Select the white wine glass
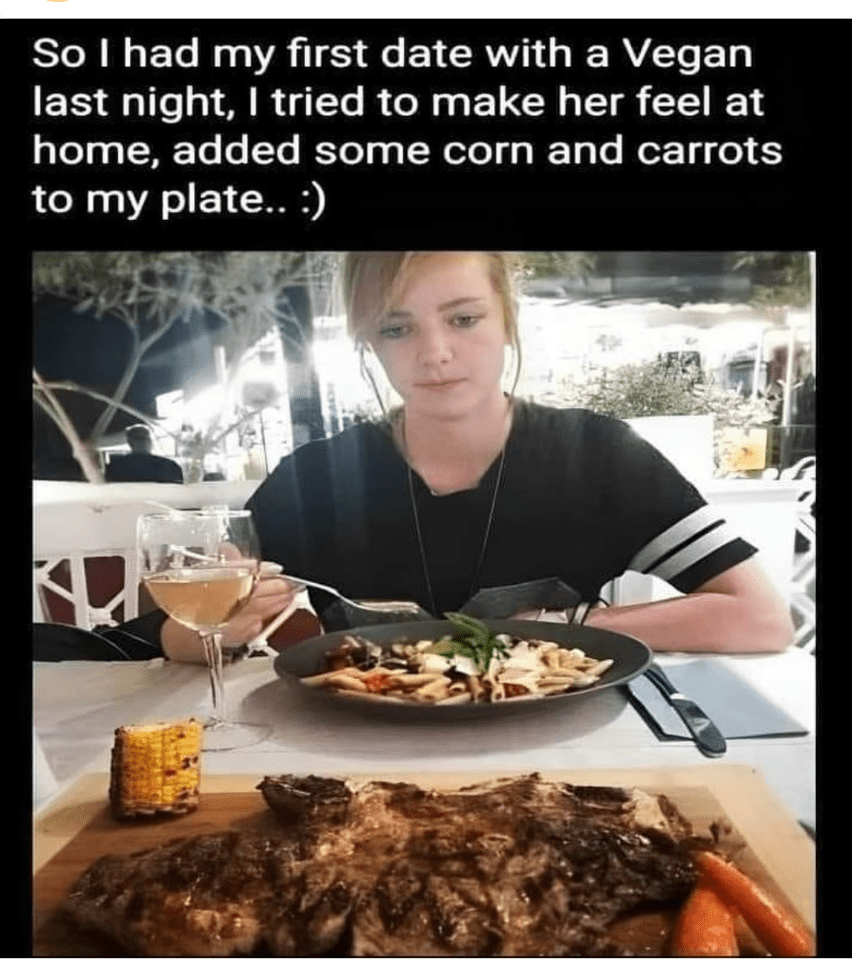 pyautogui.click(x=204, y=623)
